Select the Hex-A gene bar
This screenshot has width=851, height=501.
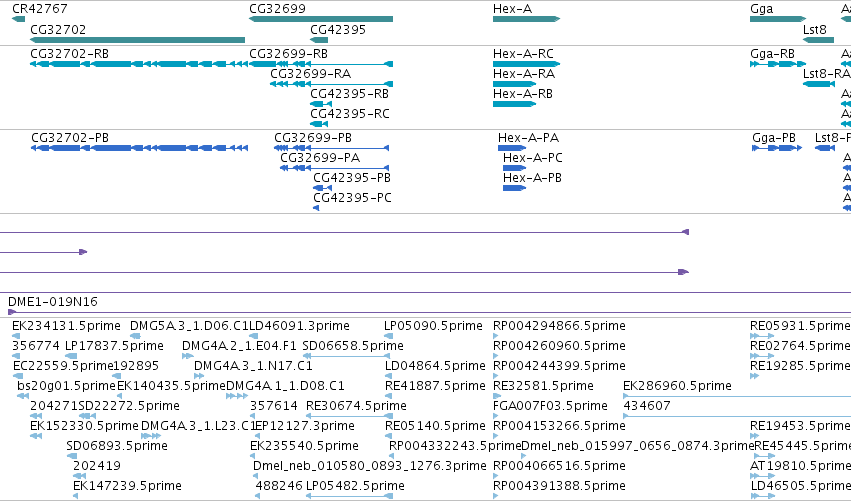pyautogui.click(x=526, y=19)
